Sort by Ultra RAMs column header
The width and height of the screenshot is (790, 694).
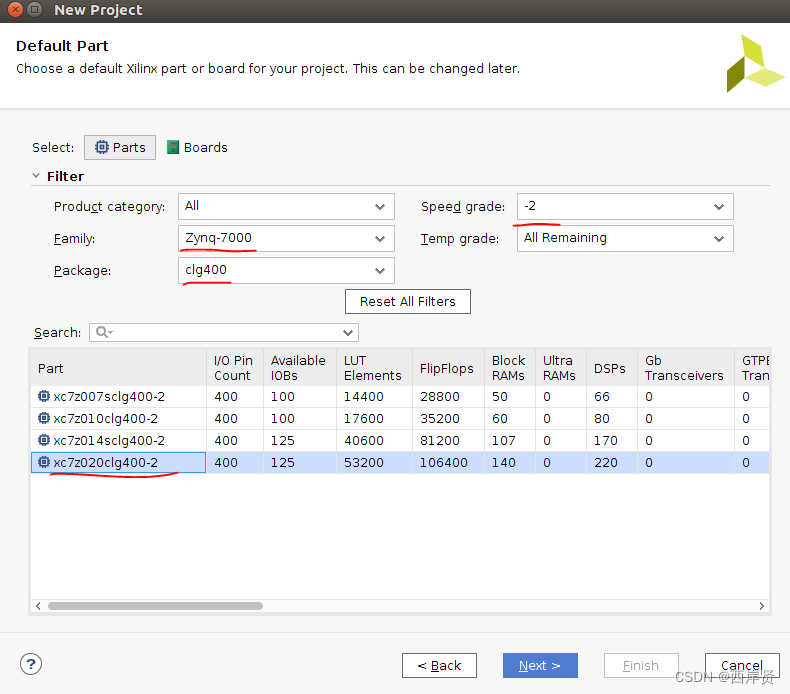tap(561, 368)
